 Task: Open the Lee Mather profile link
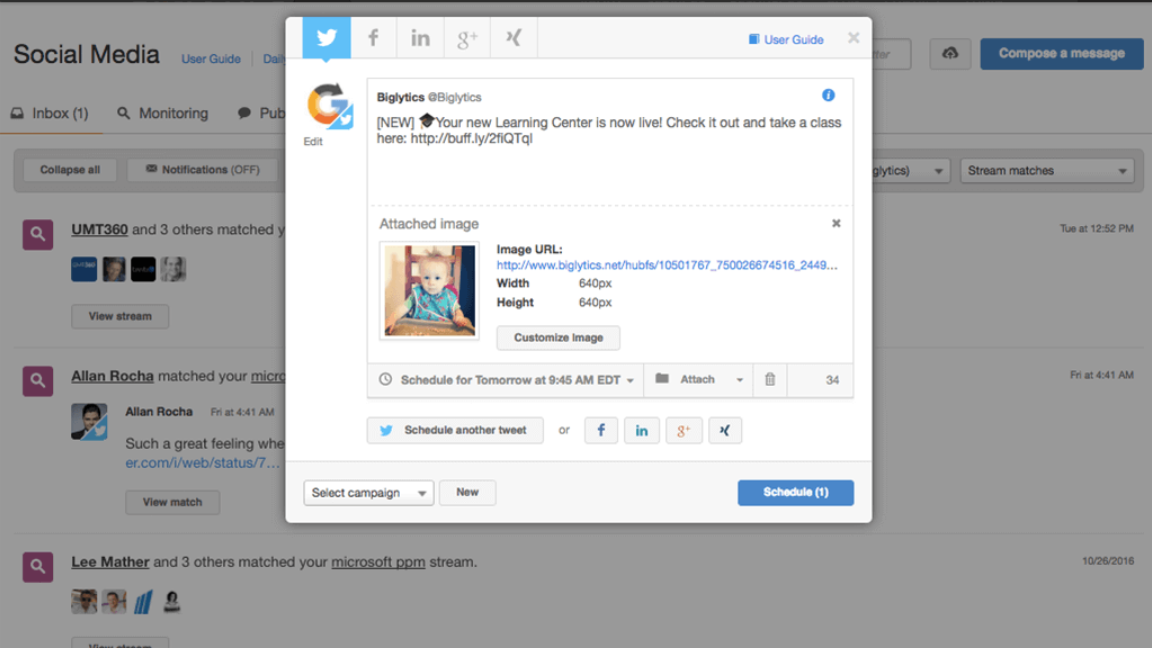click(x=110, y=562)
